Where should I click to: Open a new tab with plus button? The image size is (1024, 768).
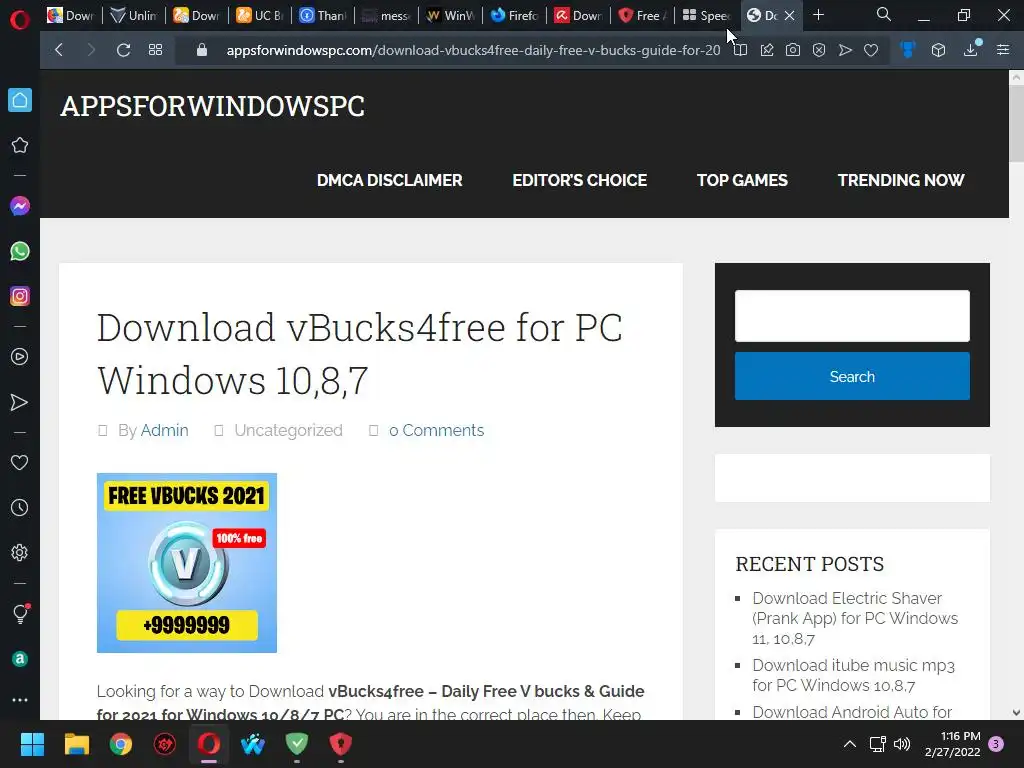pos(818,14)
